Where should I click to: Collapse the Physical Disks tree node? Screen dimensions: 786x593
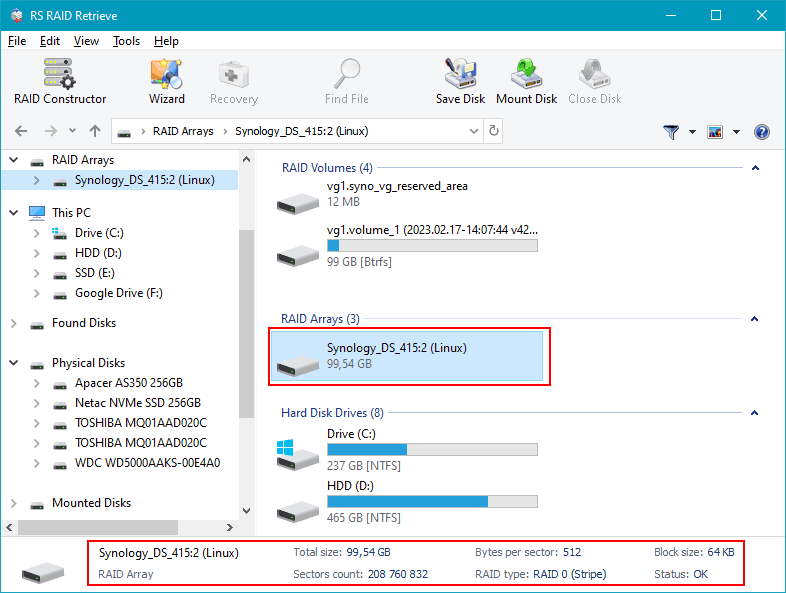(x=14, y=363)
